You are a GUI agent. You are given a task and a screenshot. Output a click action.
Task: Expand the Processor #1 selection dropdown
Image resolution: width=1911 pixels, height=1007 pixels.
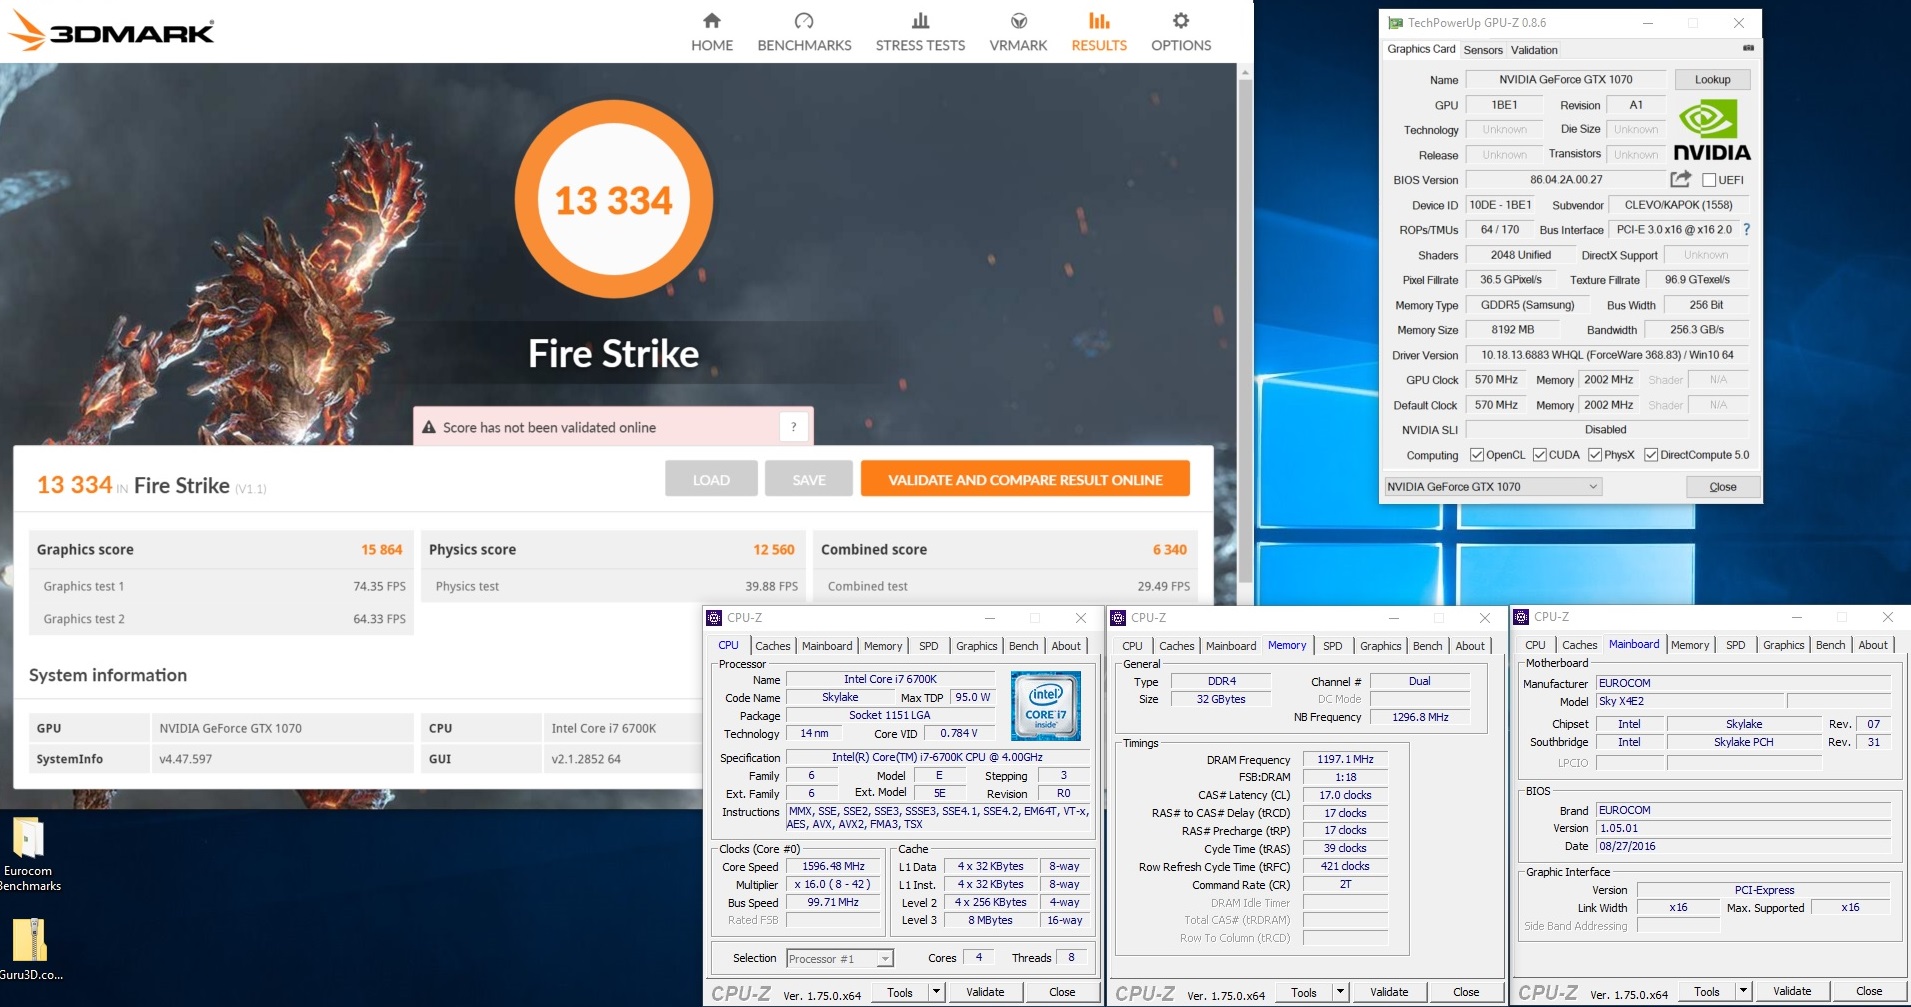point(884,959)
